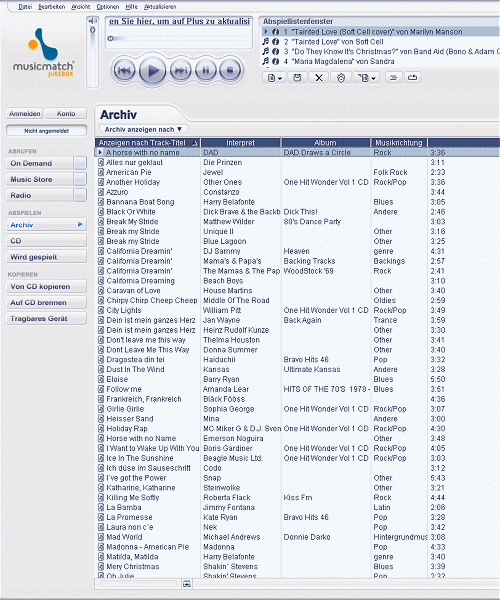Open the Music Store section

click(39, 179)
